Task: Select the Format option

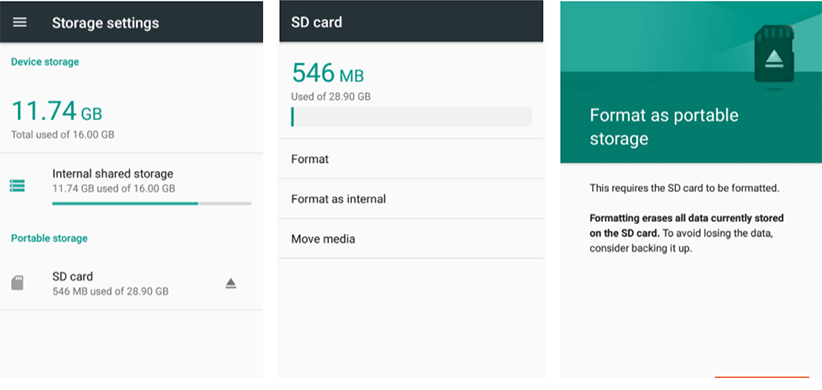Action: pos(411,159)
